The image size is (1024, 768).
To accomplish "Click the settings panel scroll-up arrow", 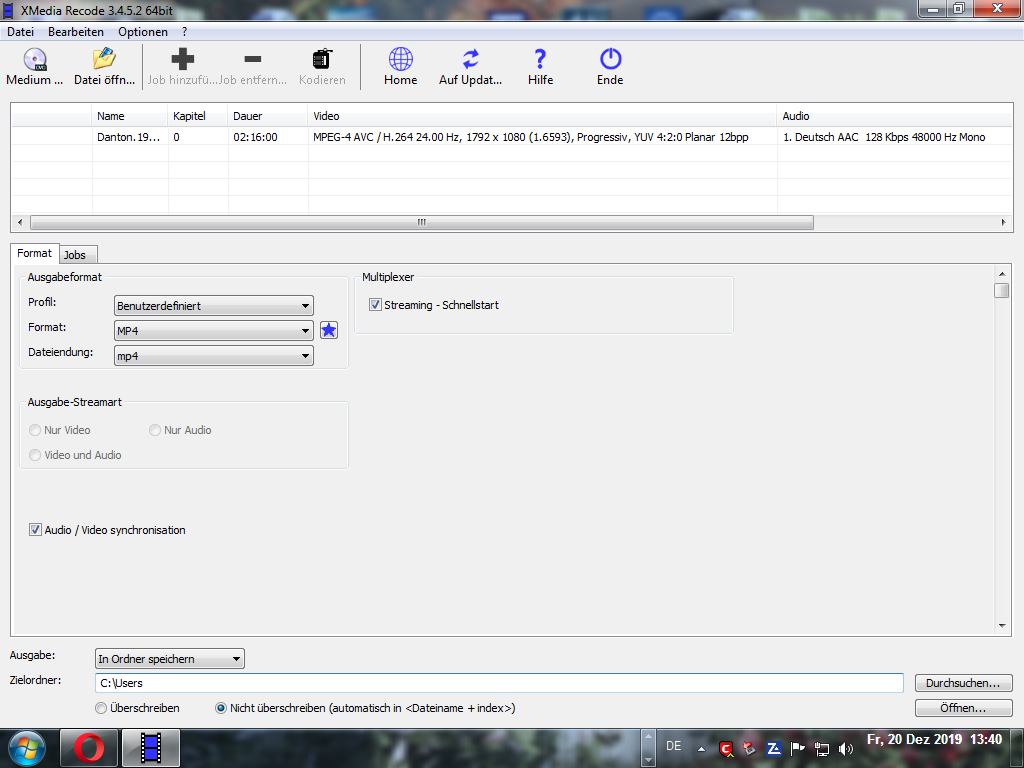I will click(x=1002, y=273).
